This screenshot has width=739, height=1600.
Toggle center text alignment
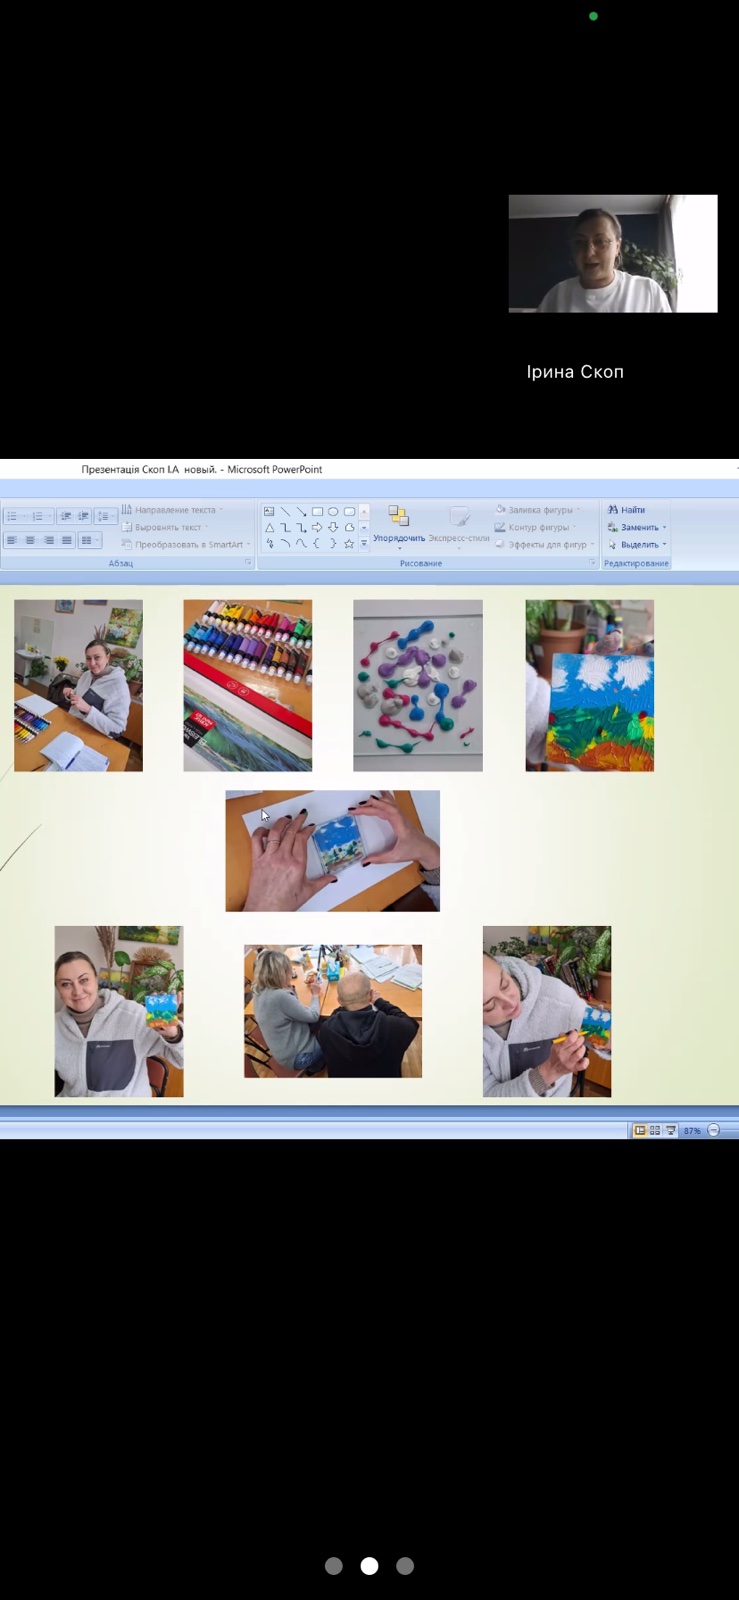(30, 540)
